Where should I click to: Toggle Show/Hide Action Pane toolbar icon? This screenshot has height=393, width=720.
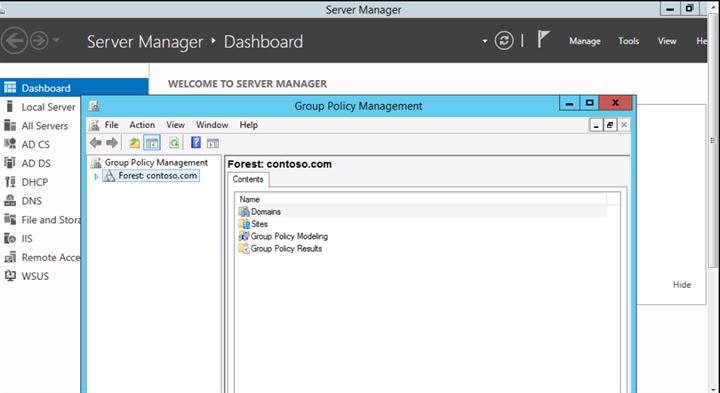pyautogui.click(x=213, y=144)
